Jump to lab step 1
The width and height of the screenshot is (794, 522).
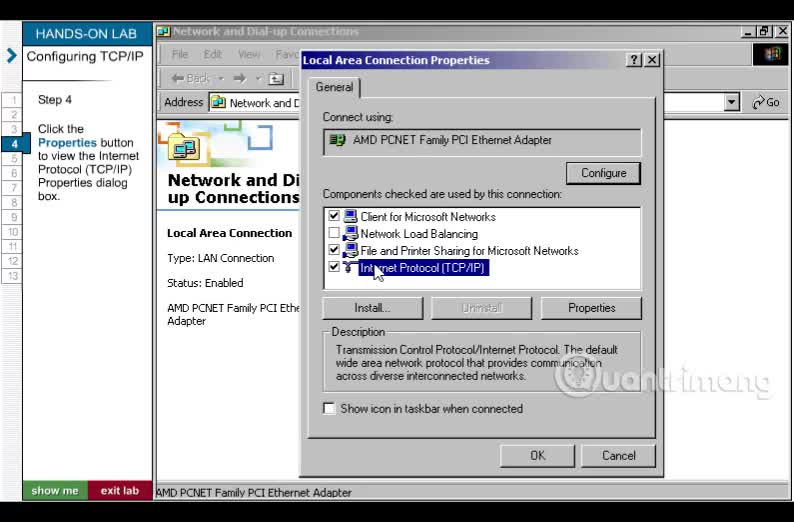click(x=14, y=100)
